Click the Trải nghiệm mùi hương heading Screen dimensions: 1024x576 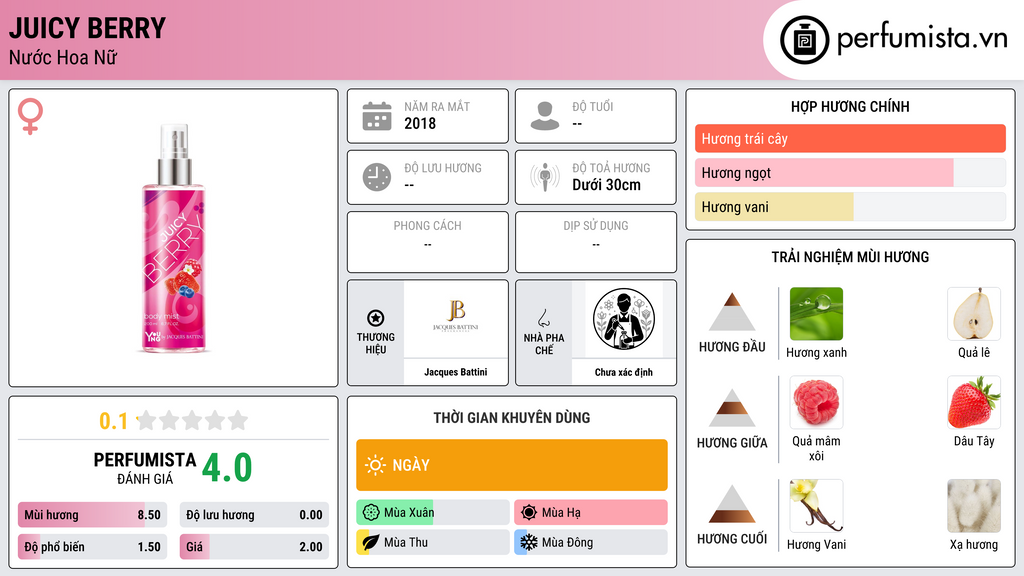tap(850, 257)
